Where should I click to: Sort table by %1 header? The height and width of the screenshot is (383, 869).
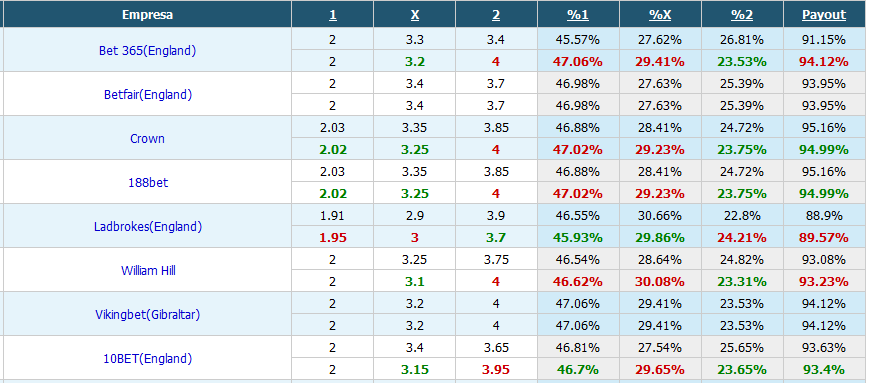point(577,15)
